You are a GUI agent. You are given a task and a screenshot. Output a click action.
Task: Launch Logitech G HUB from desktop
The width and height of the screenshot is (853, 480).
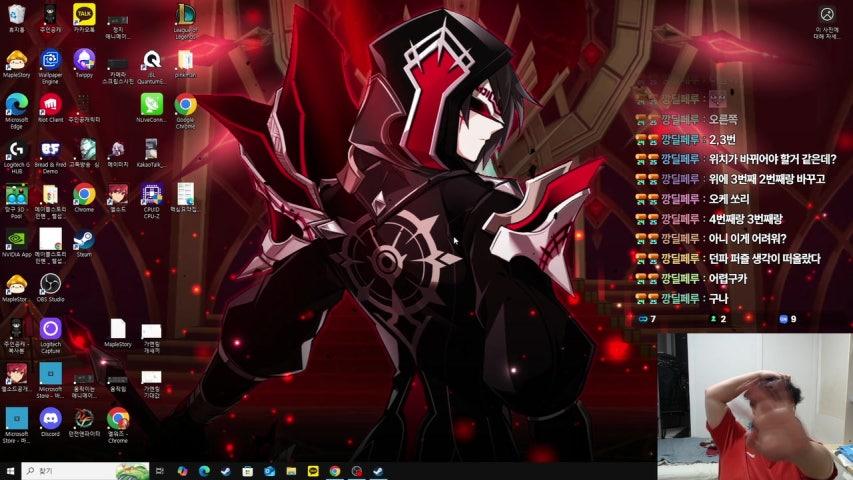tap(16, 156)
